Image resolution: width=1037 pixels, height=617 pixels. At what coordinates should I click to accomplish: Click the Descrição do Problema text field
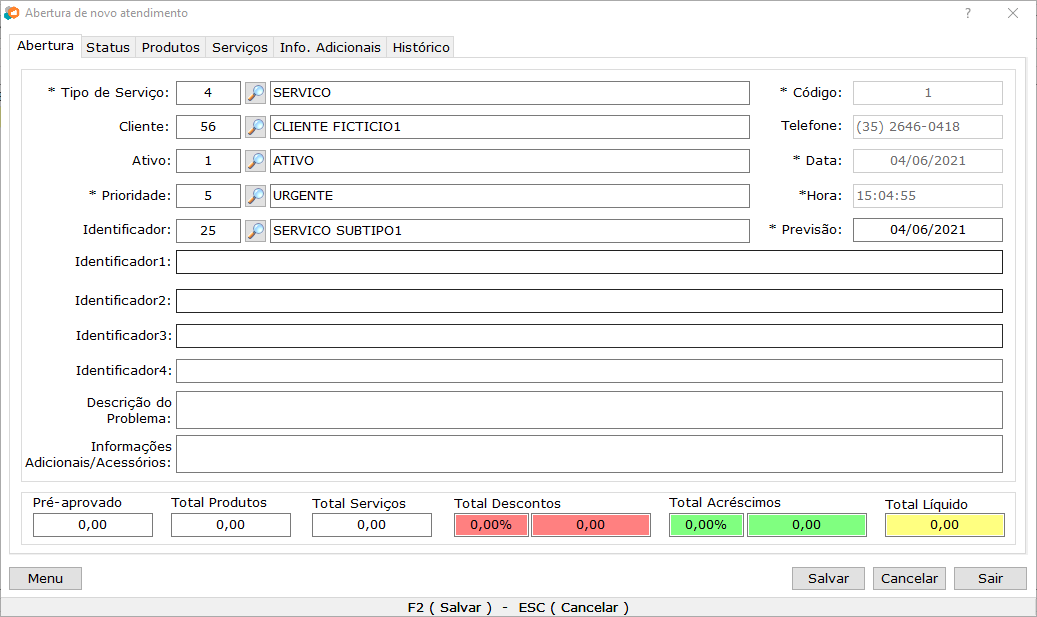click(589, 410)
